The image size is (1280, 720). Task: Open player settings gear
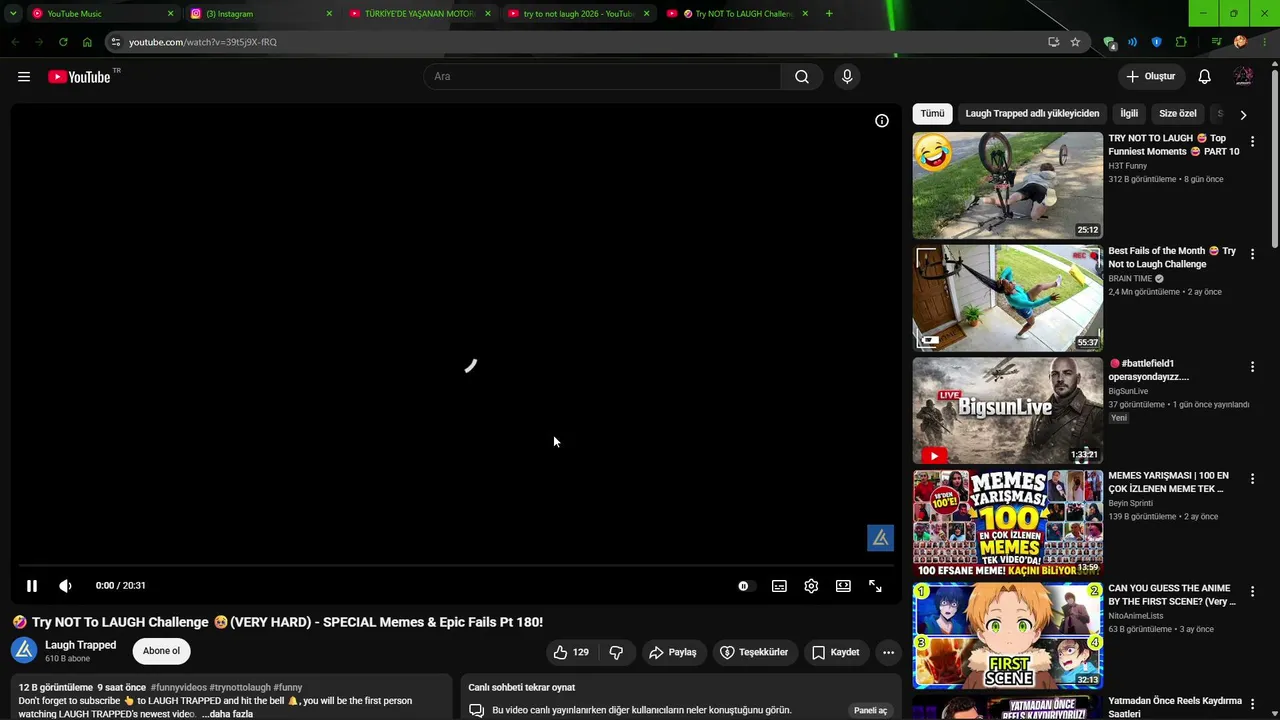[811, 586]
